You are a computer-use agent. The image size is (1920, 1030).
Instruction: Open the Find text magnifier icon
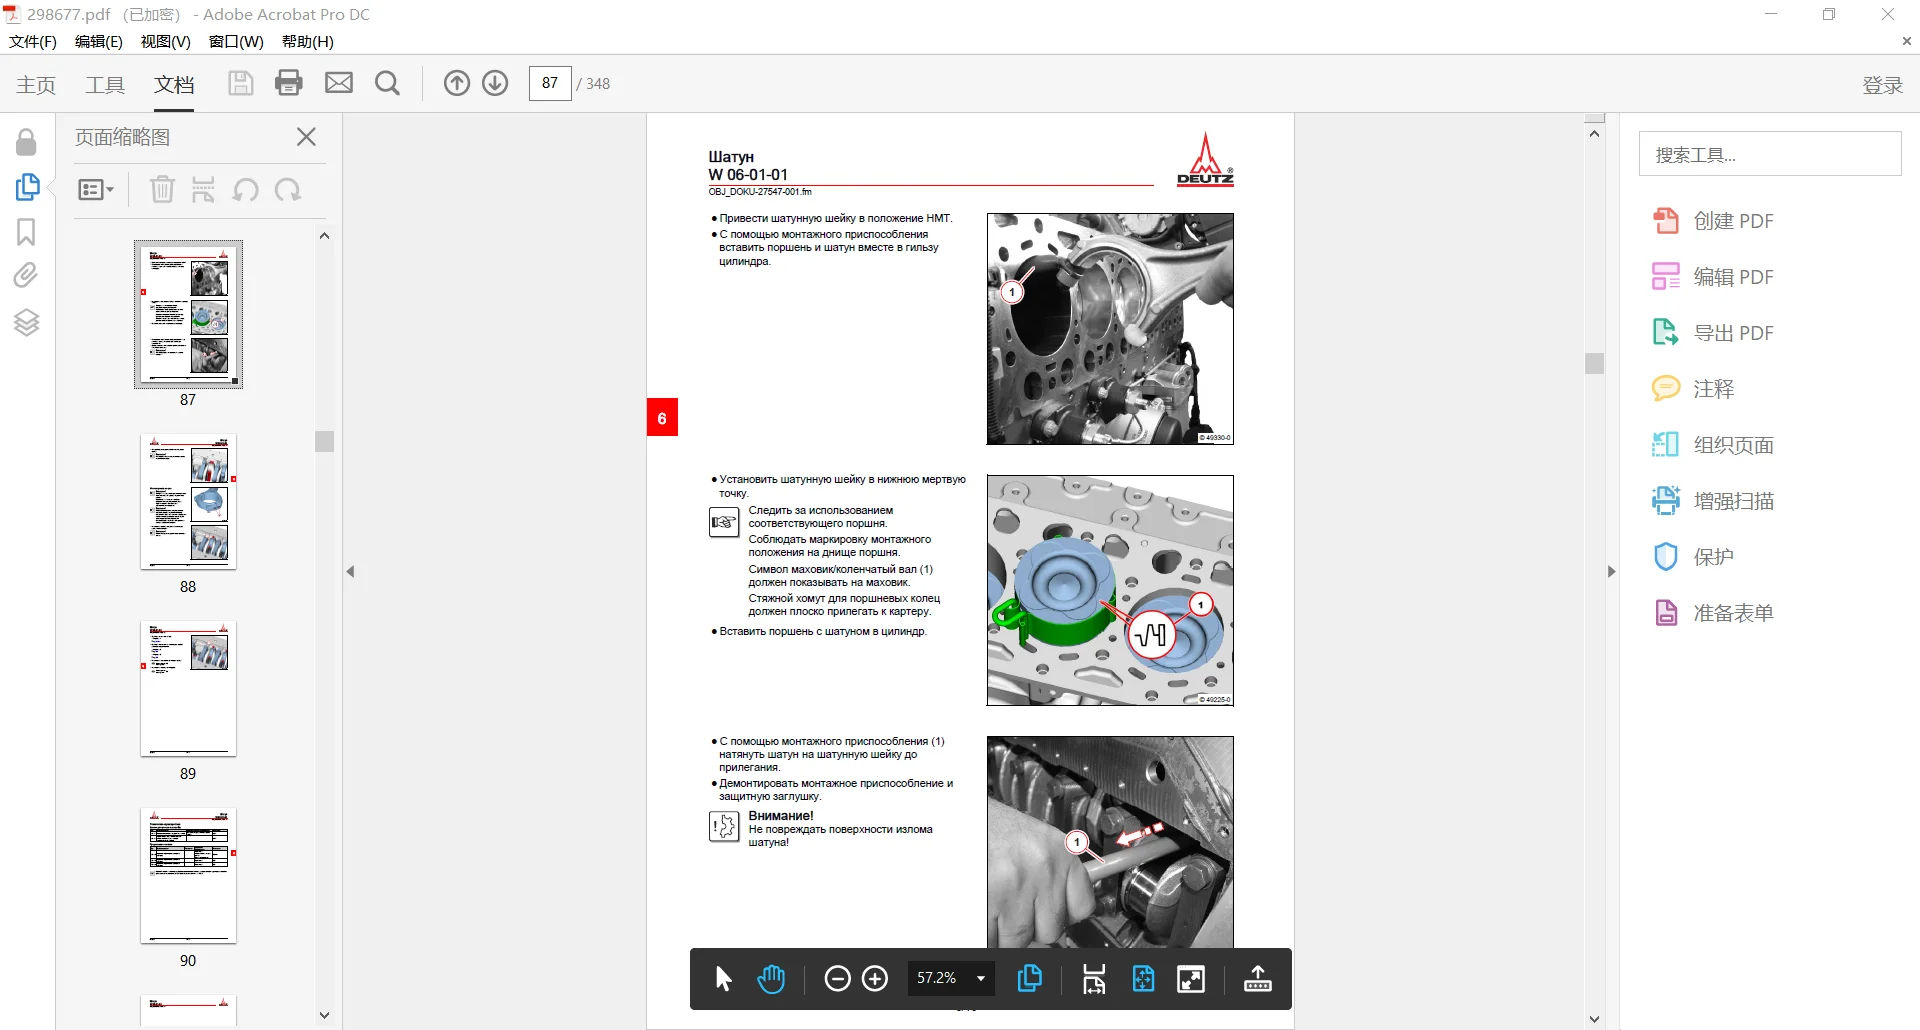[388, 83]
